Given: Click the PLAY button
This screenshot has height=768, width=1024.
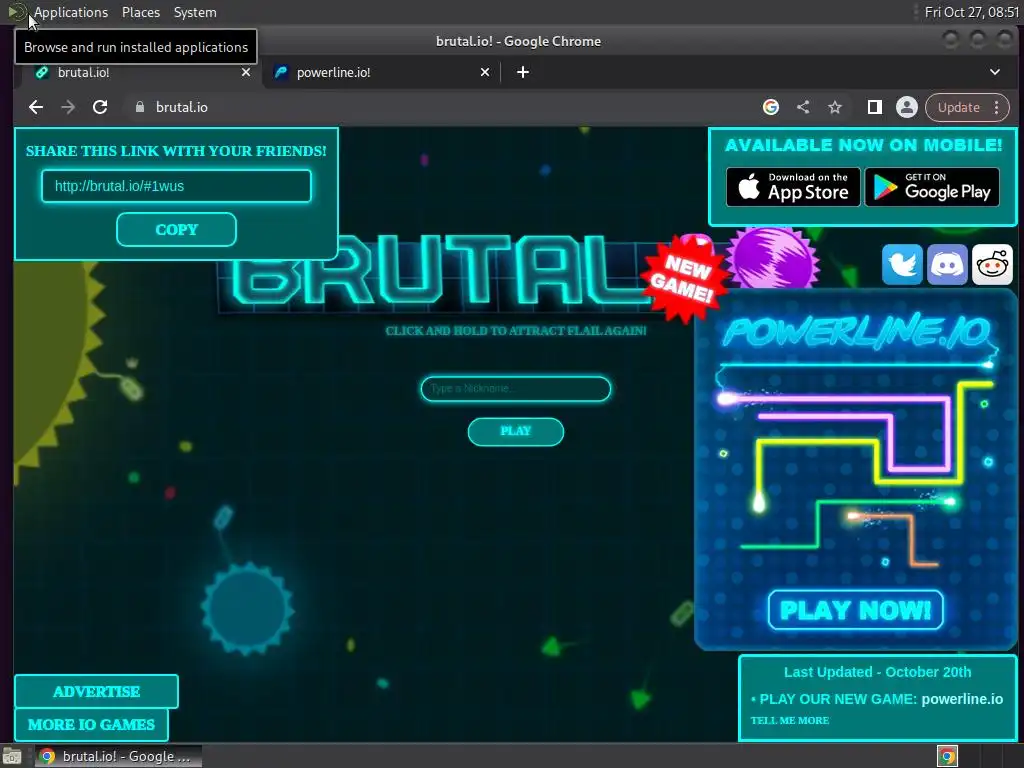Looking at the screenshot, I should coord(515,431).
